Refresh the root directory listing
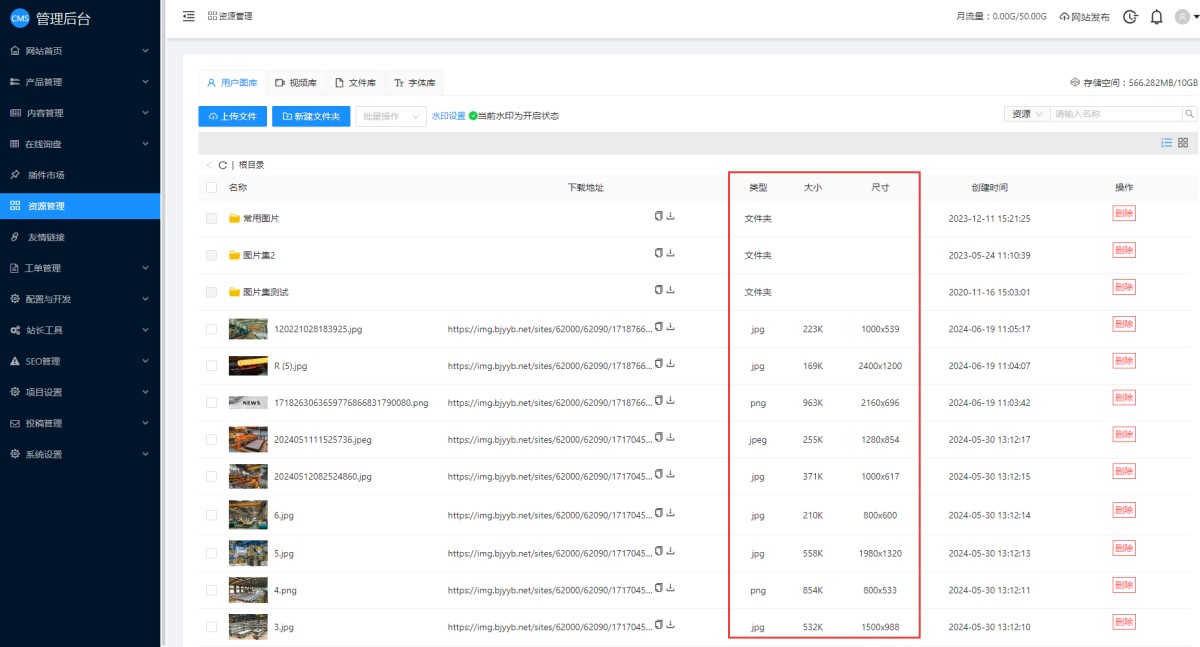The width and height of the screenshot is (1200, 647). (x=222, y=165)
